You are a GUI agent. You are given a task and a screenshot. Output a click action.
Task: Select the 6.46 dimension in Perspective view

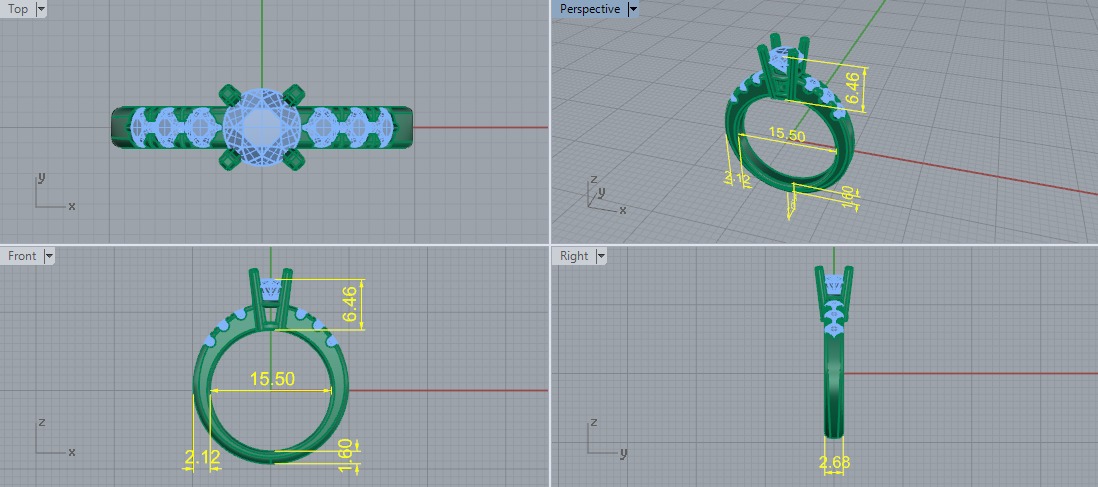click(x=852, y=89)
